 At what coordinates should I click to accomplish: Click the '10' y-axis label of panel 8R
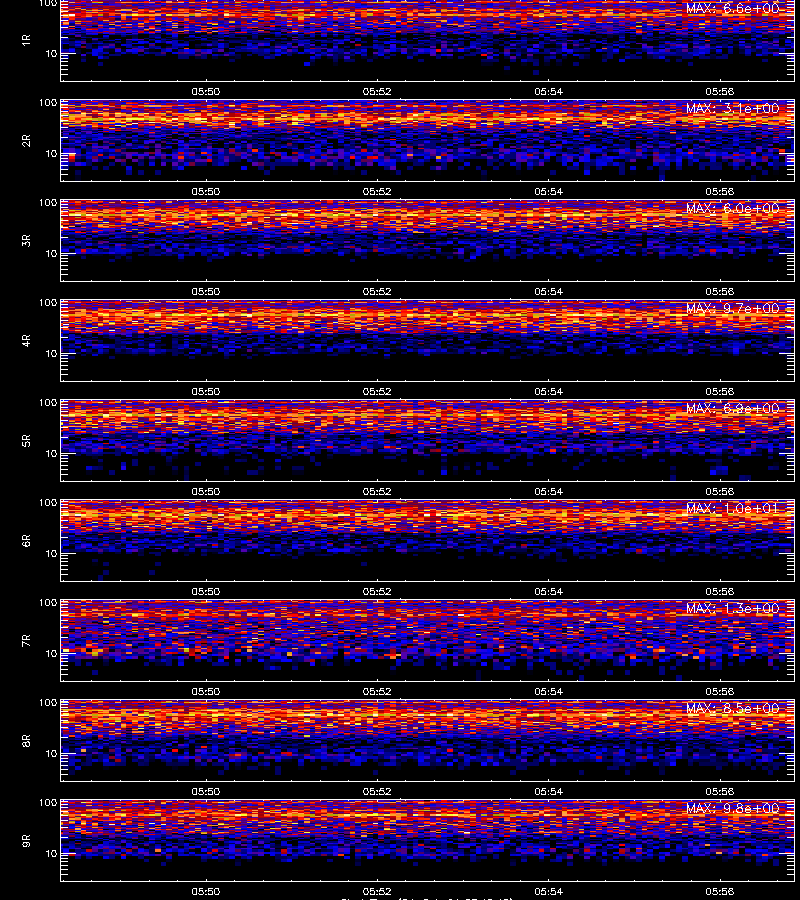tap(51, 754)
